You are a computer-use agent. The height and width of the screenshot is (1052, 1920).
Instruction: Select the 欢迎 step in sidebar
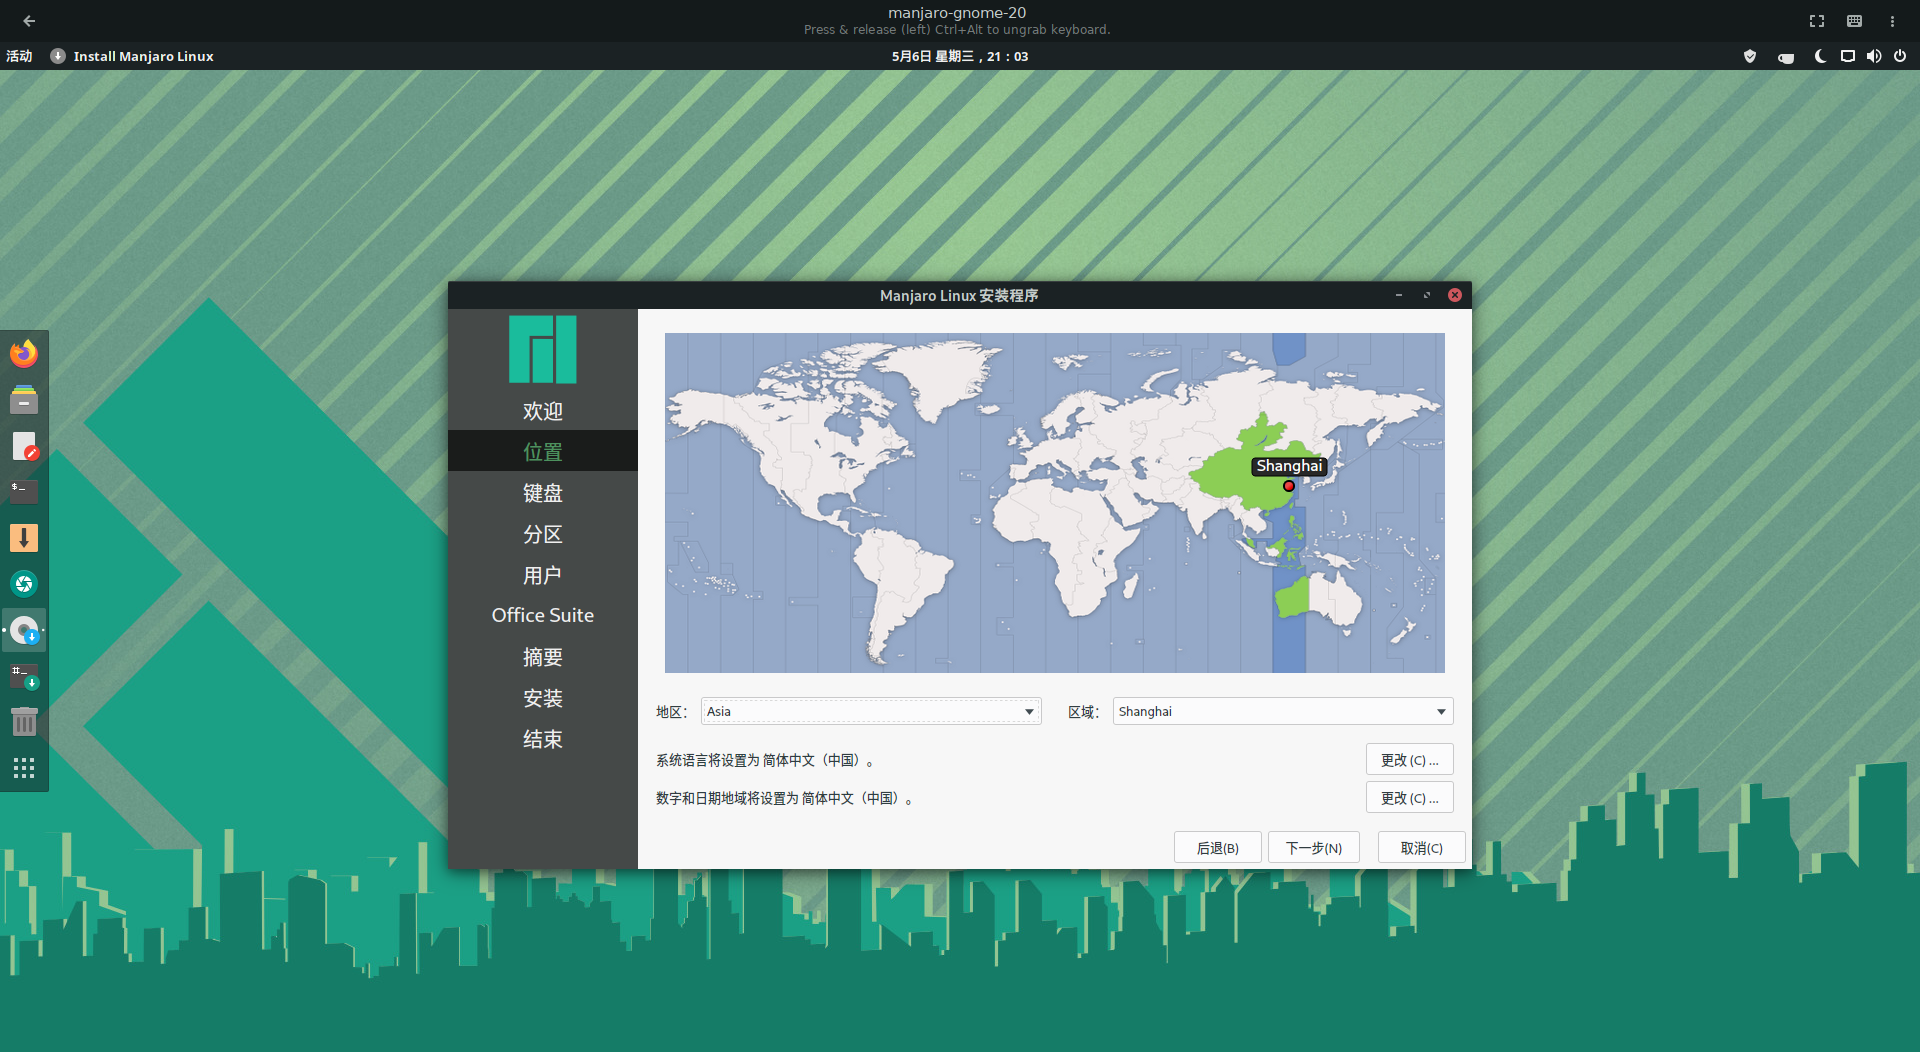(543, 410)
